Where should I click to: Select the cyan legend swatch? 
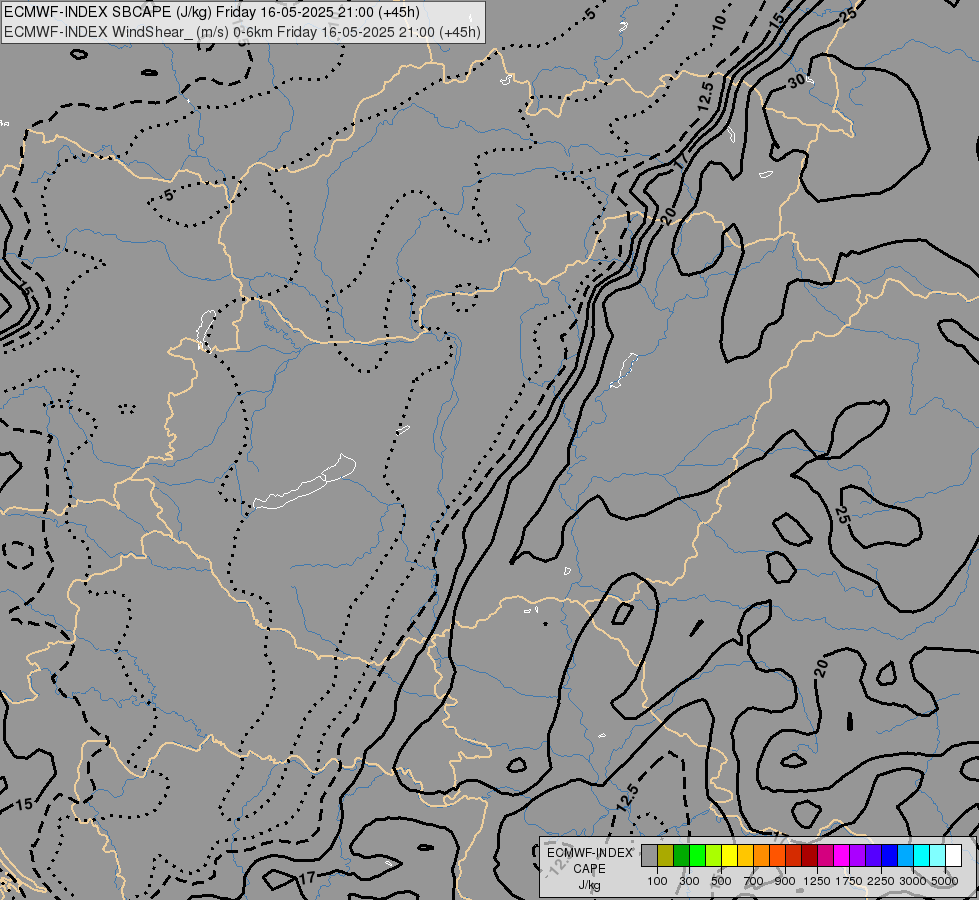coord(922,856)
